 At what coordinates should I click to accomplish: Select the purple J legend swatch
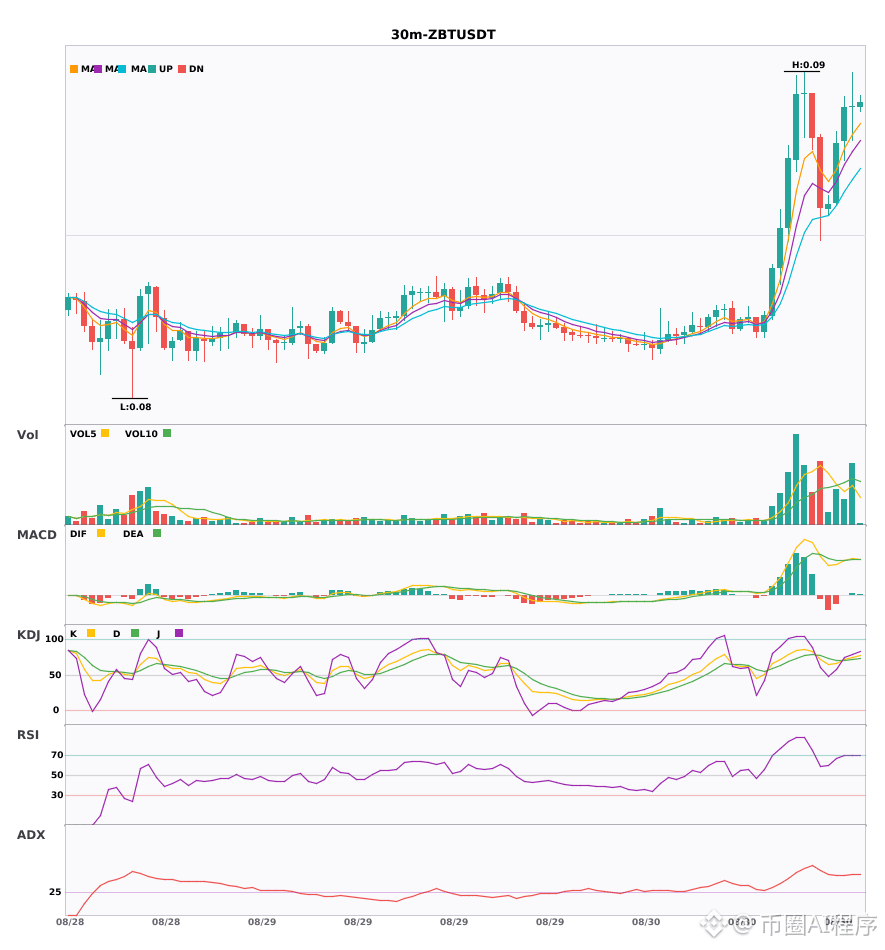[179, 633]
